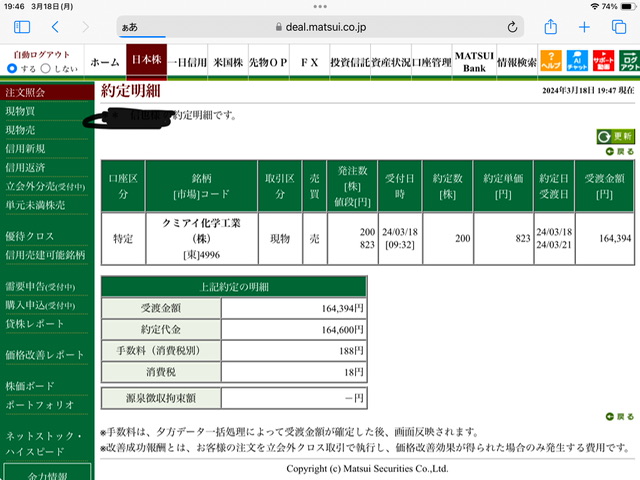Go back with the Safari back arrow

(x=56, y=27)
